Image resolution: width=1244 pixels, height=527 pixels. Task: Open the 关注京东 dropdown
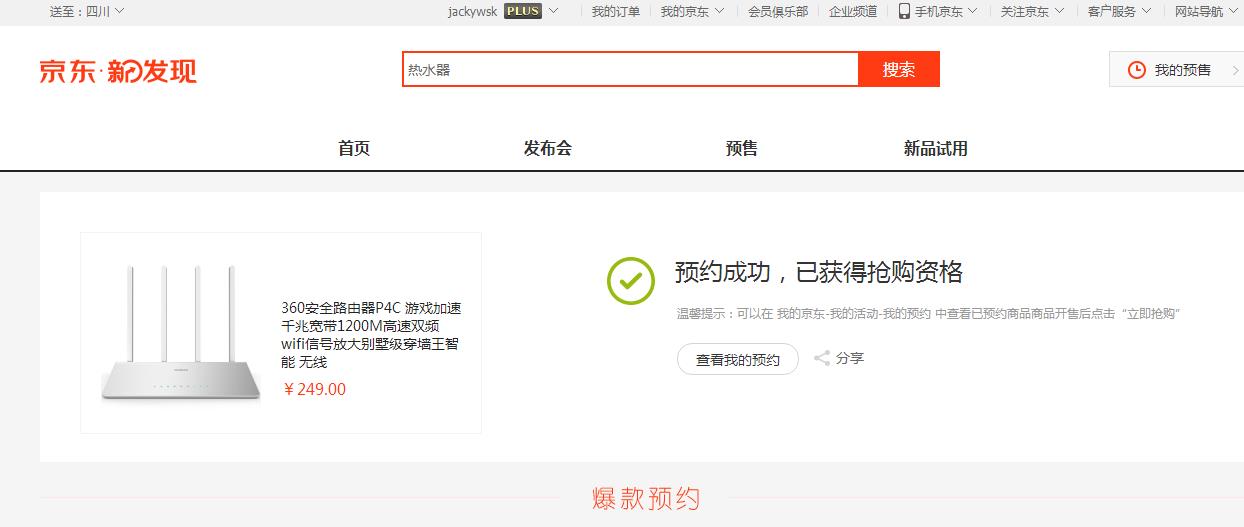tap(1033, 11)
